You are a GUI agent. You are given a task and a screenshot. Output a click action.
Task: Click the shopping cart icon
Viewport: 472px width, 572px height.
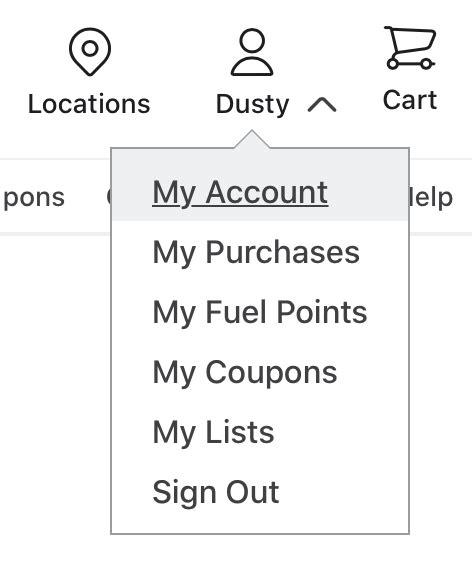click(410, 47)
